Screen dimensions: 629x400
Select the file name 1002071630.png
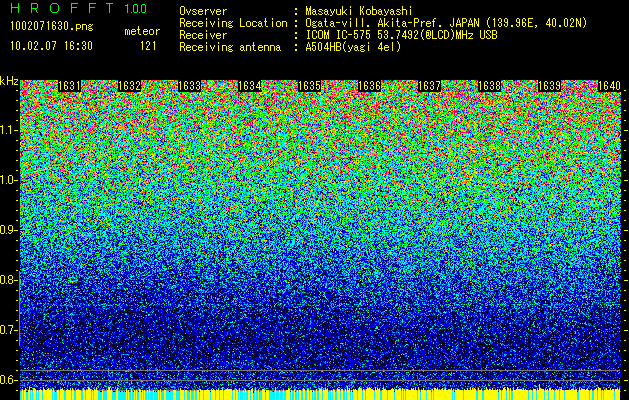point(52,27)
